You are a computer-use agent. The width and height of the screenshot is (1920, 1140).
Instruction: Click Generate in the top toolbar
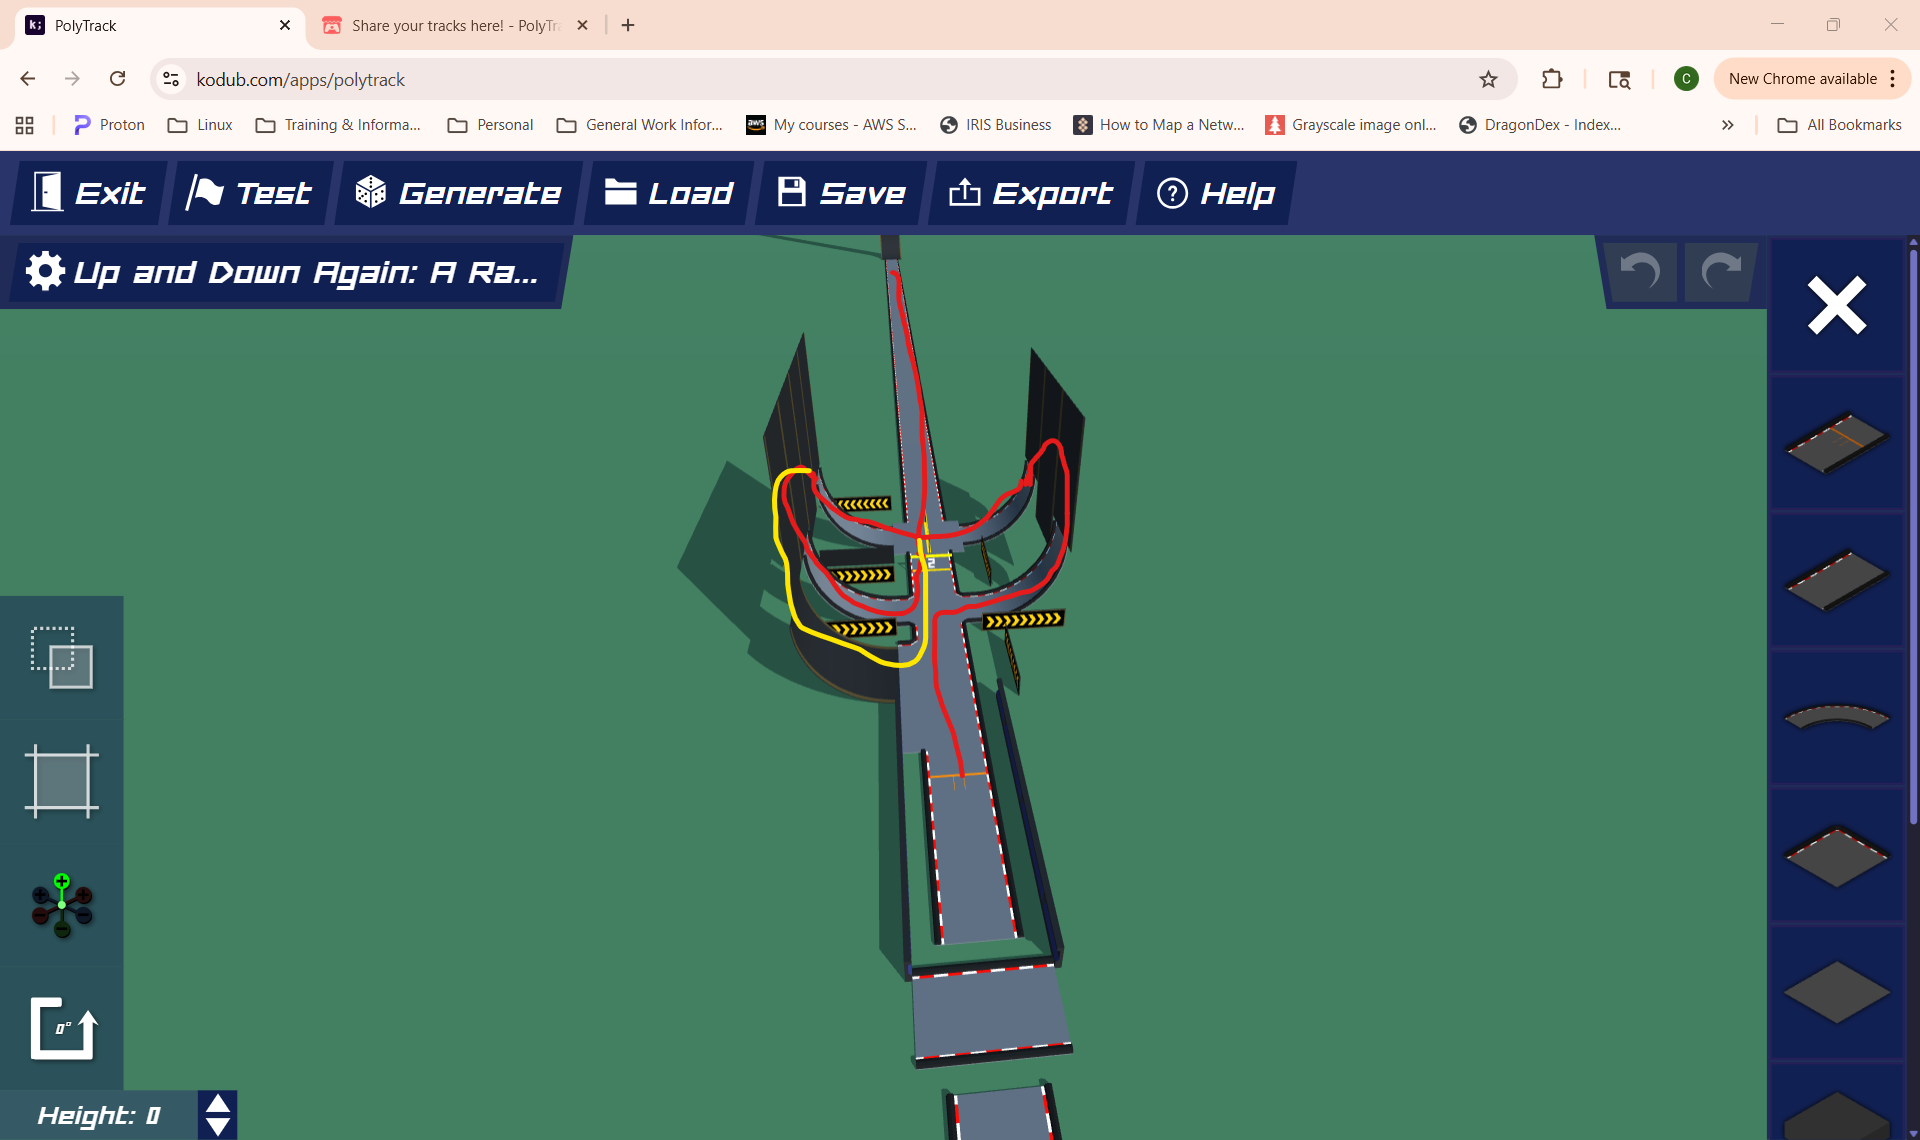coord(459,193)
